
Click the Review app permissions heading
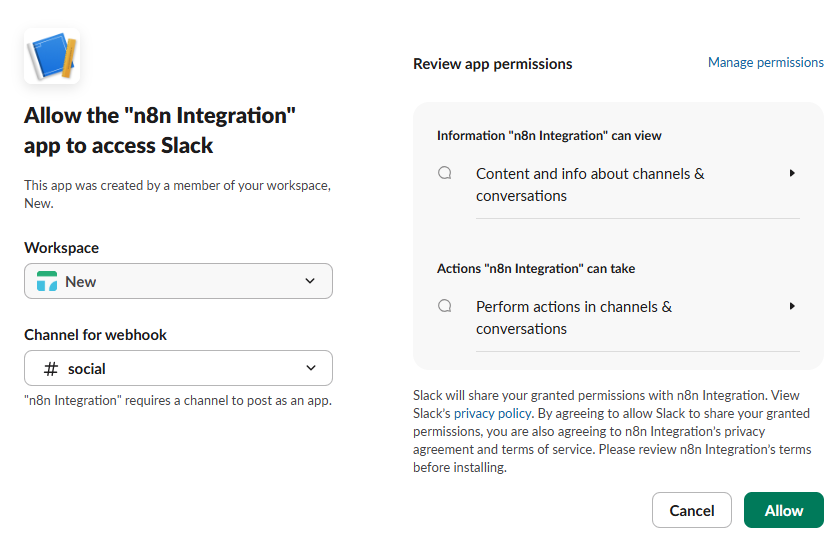pyautogui.click(x=492, y=64)
